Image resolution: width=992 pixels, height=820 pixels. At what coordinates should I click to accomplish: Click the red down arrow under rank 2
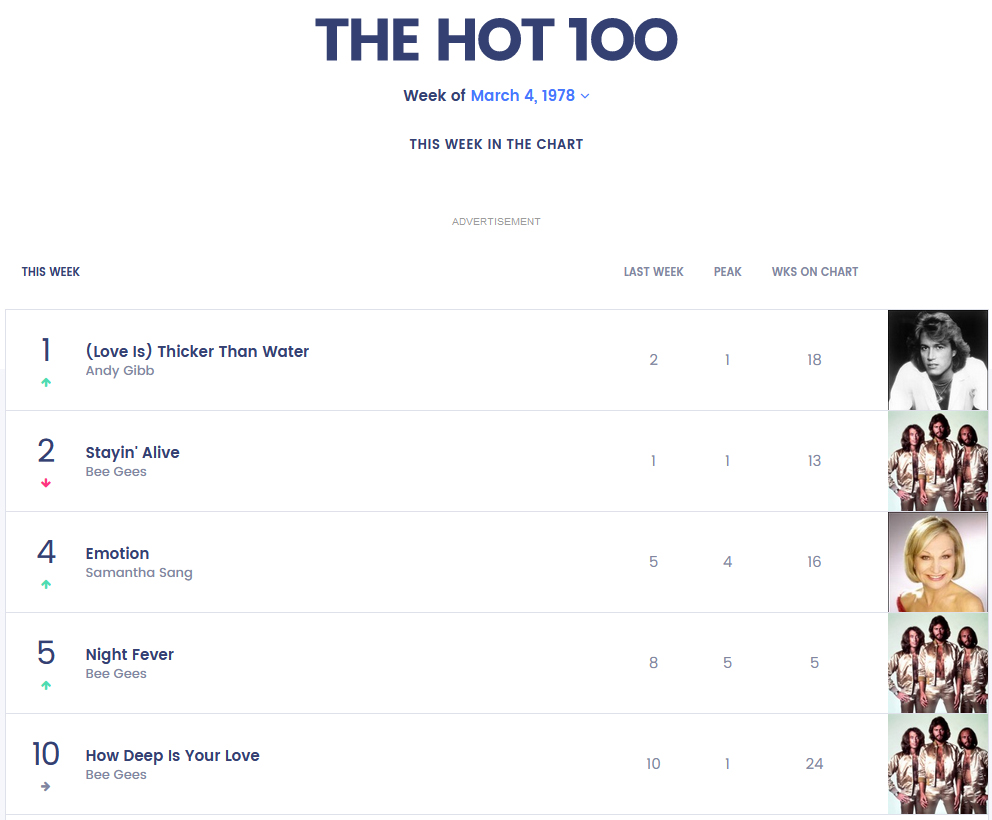point(46,484)
